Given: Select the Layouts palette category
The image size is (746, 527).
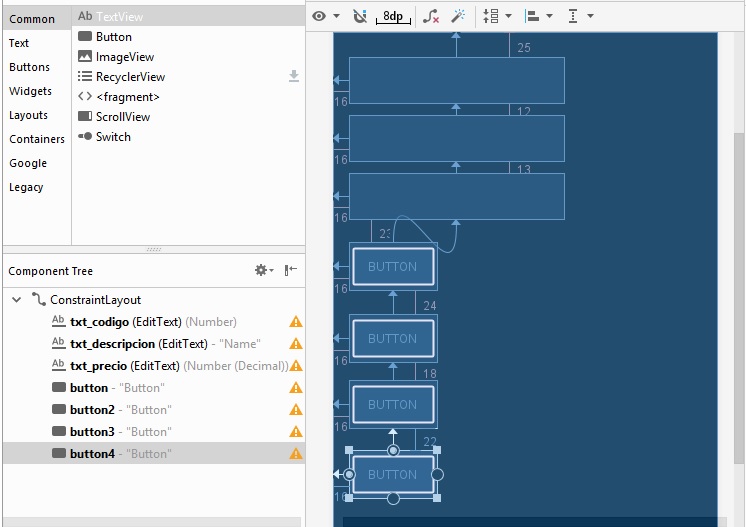Looking at the screenshot, I should pyautogui.click(x=29, y=115).
